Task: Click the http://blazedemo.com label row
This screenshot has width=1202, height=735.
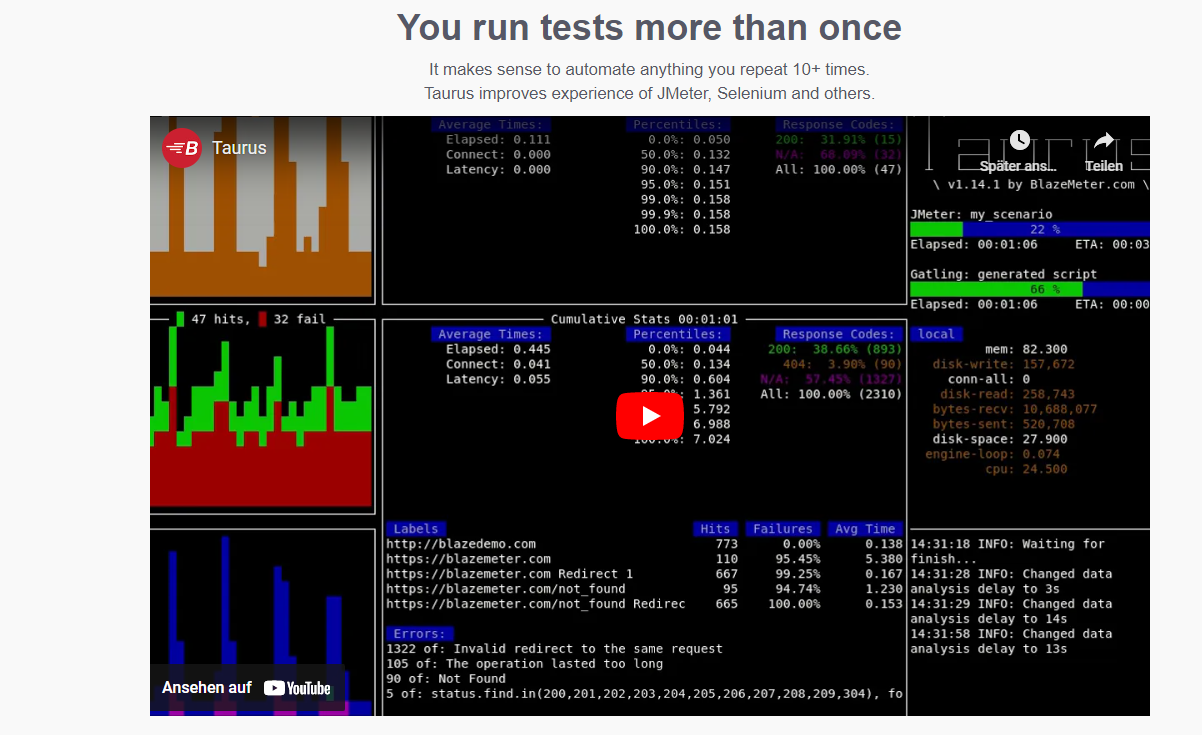Action: click(x=643, y=544)
